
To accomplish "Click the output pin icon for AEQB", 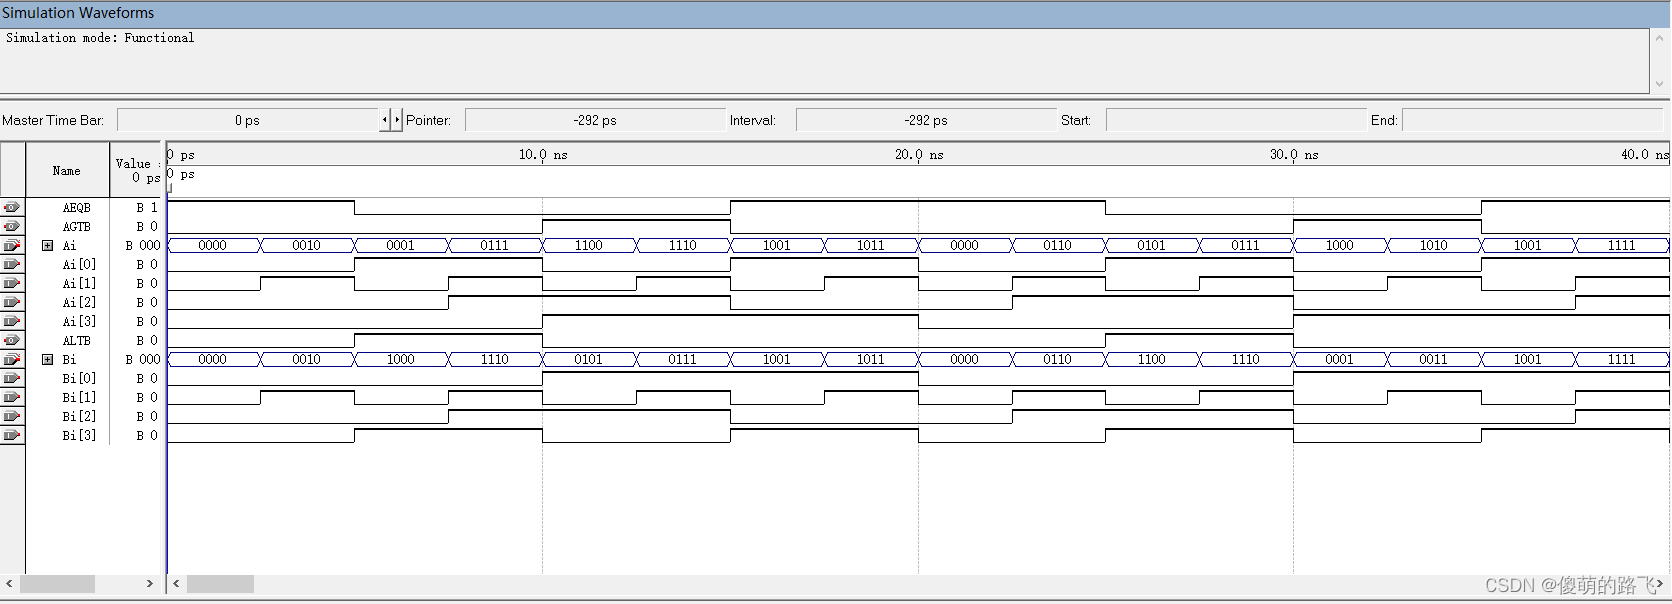I will [x=12, y=207].
